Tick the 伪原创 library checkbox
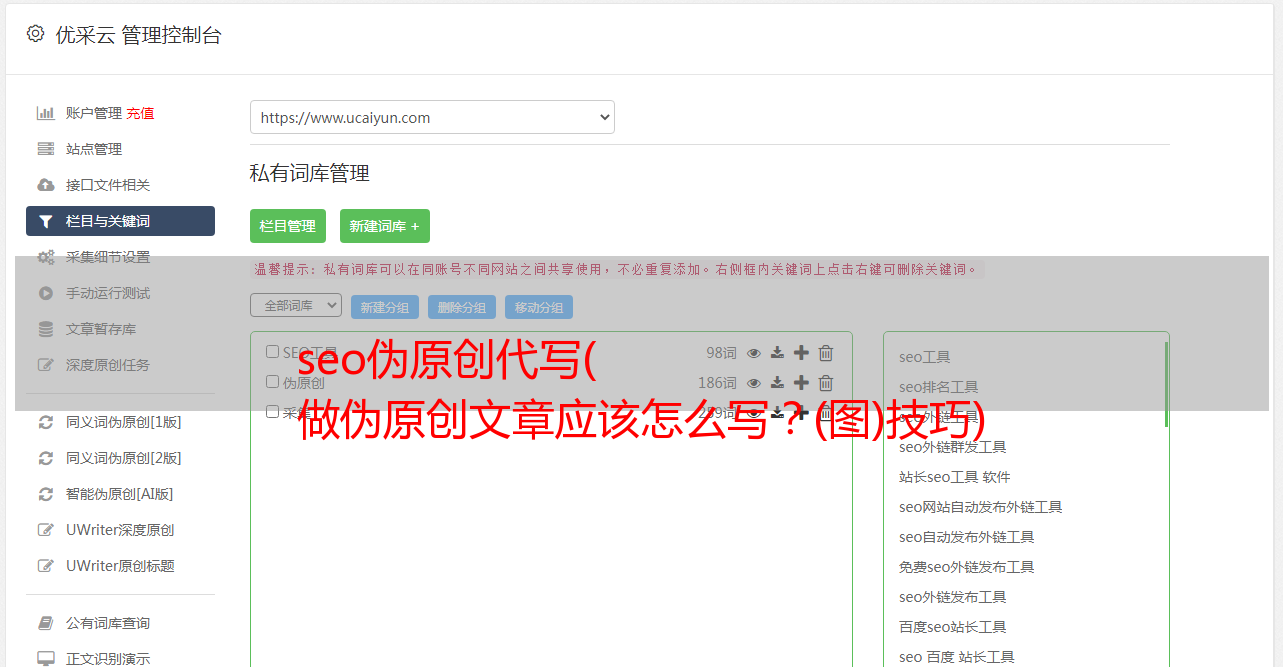This screenshot has width=1283, height=667. point(272,382)
